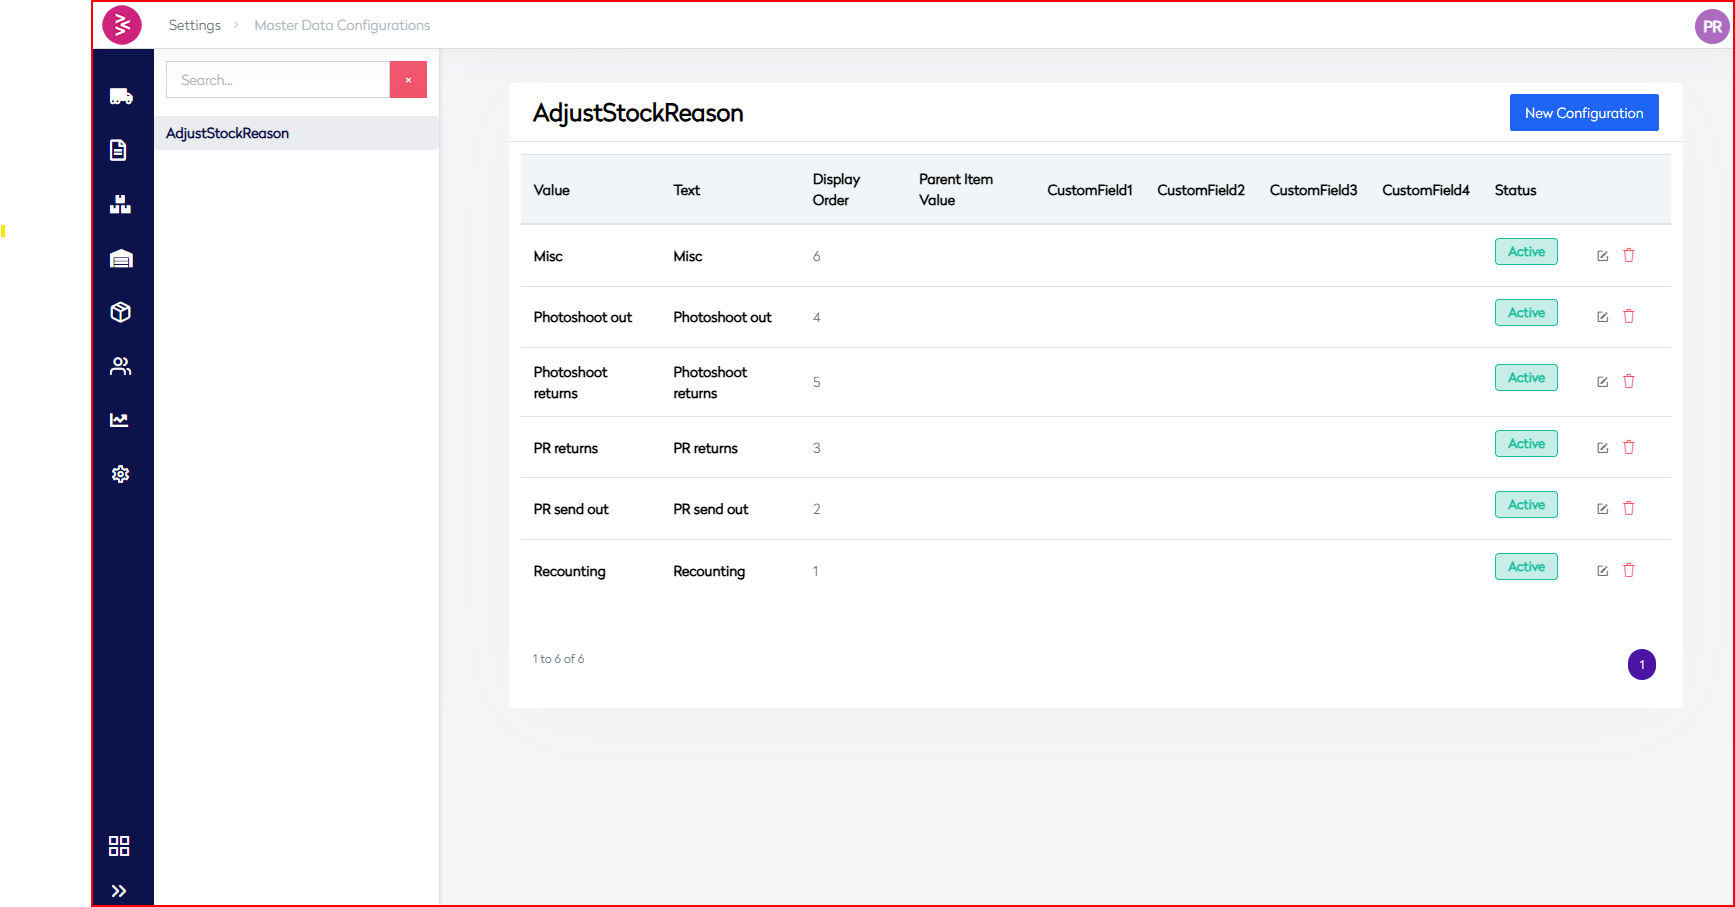Select the stacked boxes inventory icon

(x=120, y=205)
